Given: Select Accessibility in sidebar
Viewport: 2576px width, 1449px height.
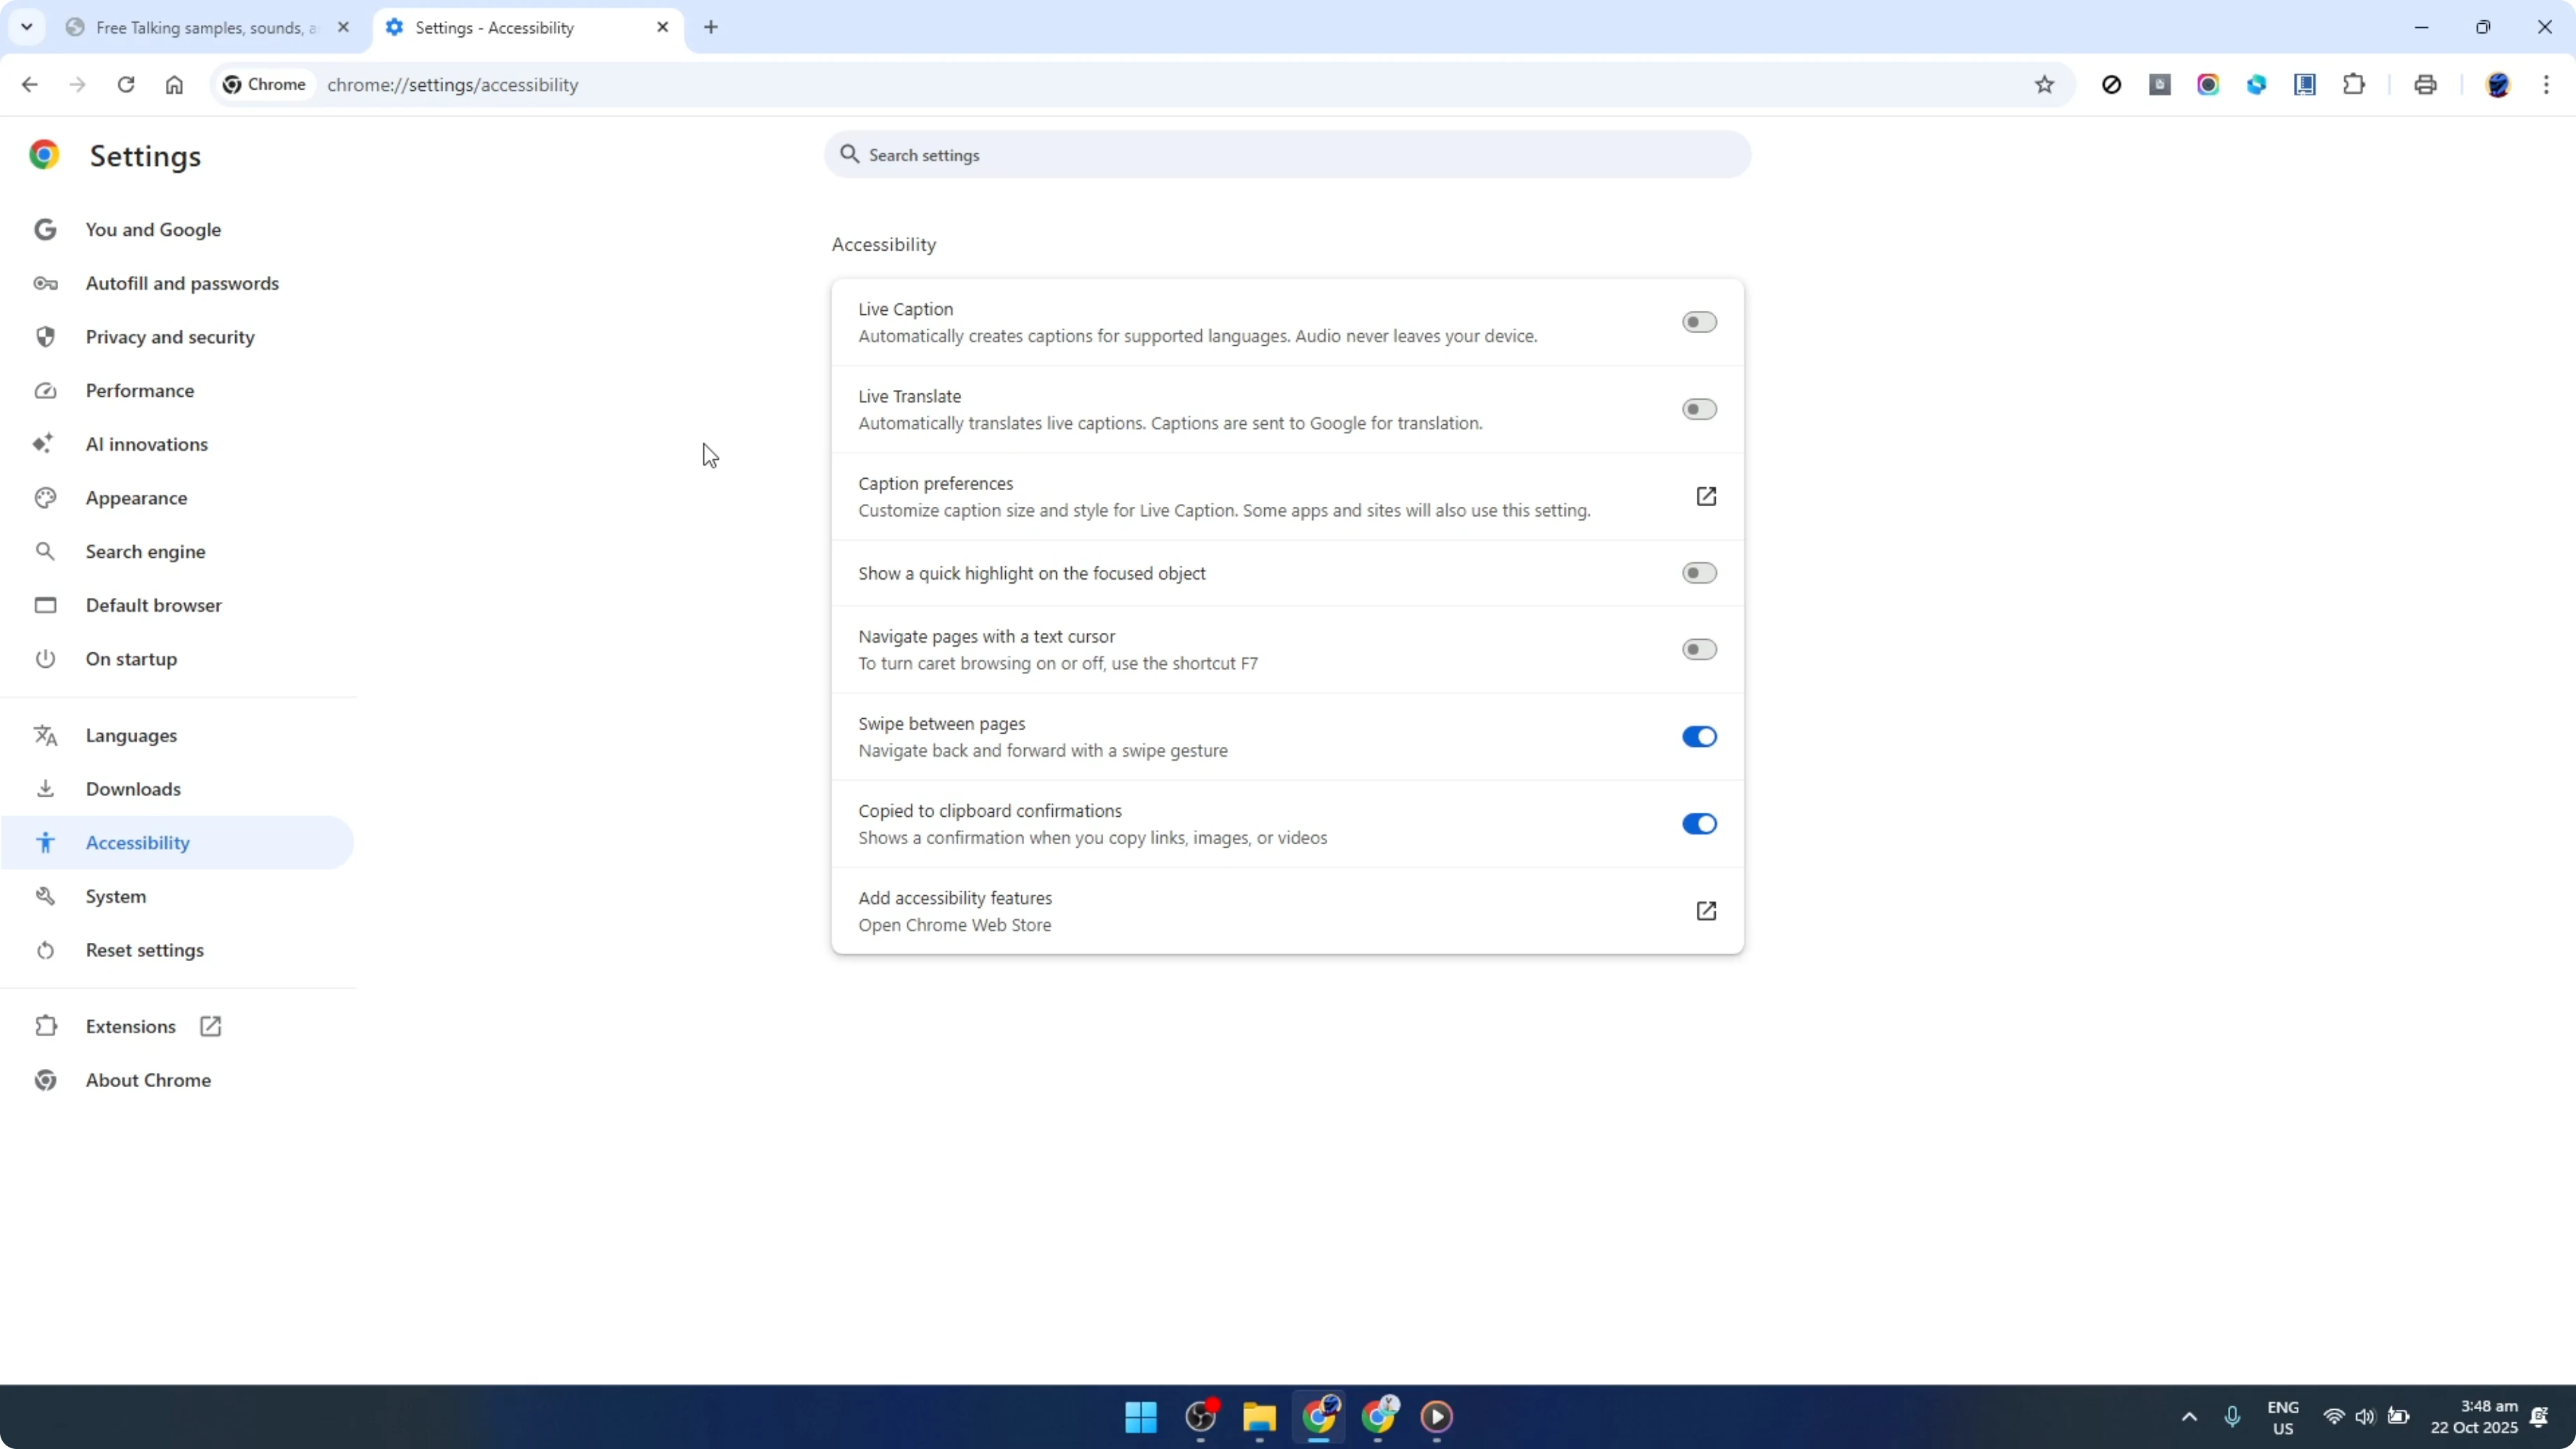Looking at the screenshot, I should [x=178, y=843].
